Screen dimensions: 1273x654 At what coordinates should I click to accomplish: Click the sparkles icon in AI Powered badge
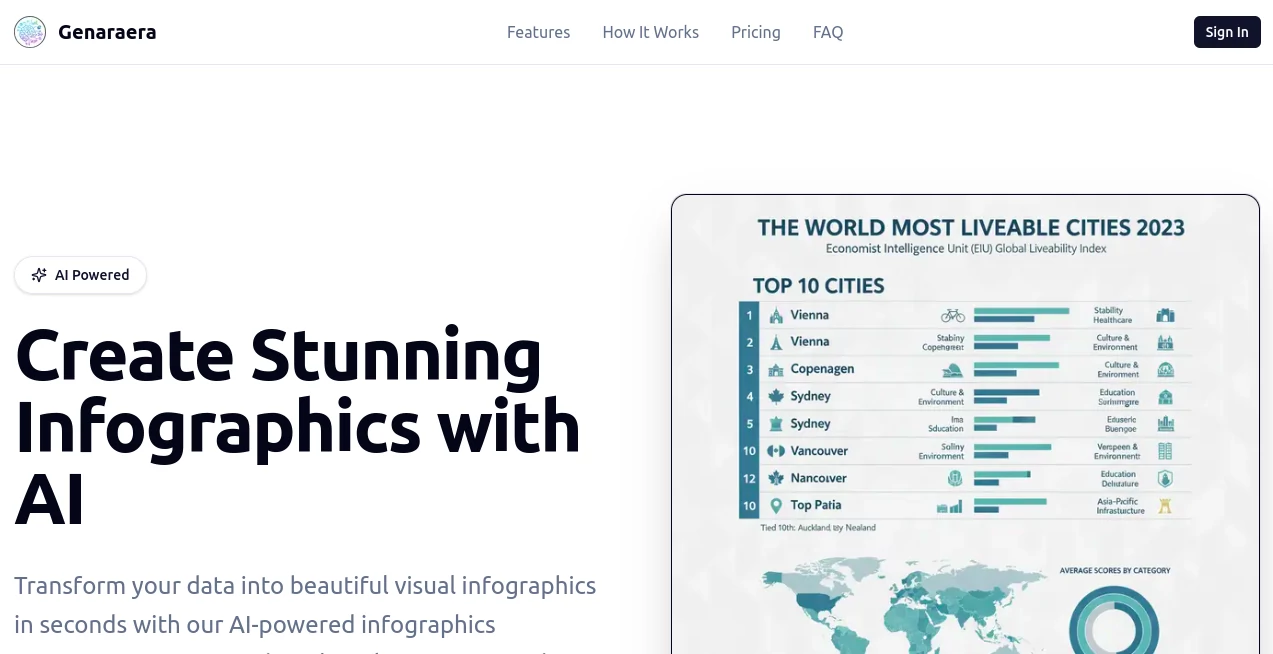(x=38, y=275)
